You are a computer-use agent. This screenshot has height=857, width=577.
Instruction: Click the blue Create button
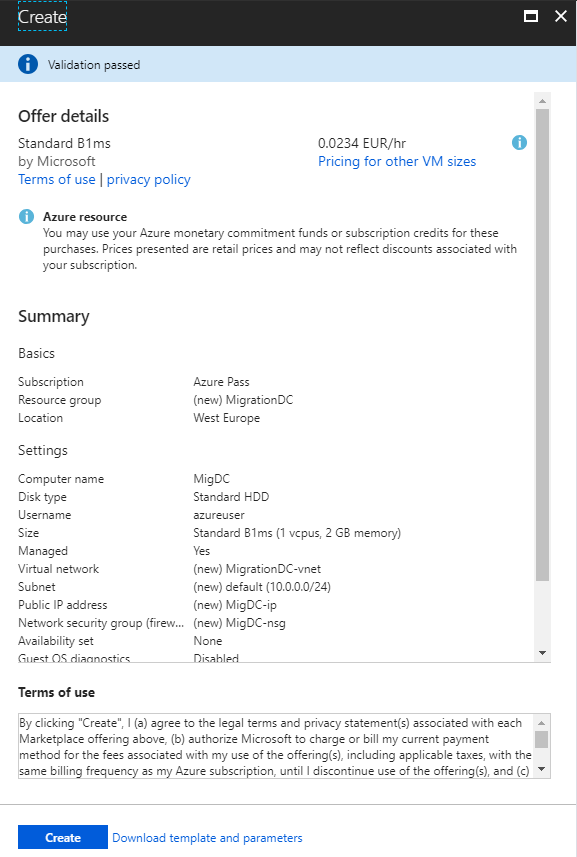63,837
